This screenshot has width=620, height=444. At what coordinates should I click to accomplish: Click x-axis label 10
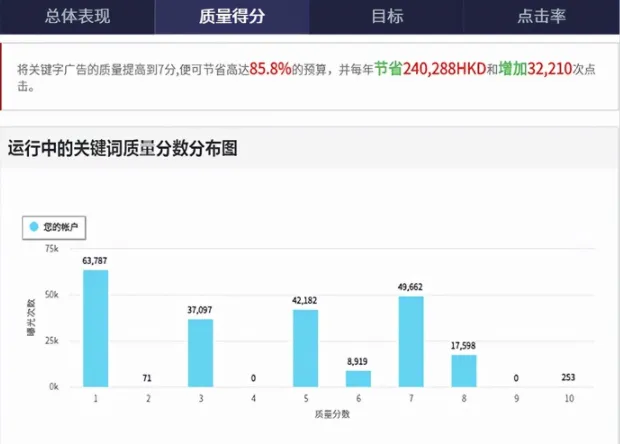click(569, 399)
